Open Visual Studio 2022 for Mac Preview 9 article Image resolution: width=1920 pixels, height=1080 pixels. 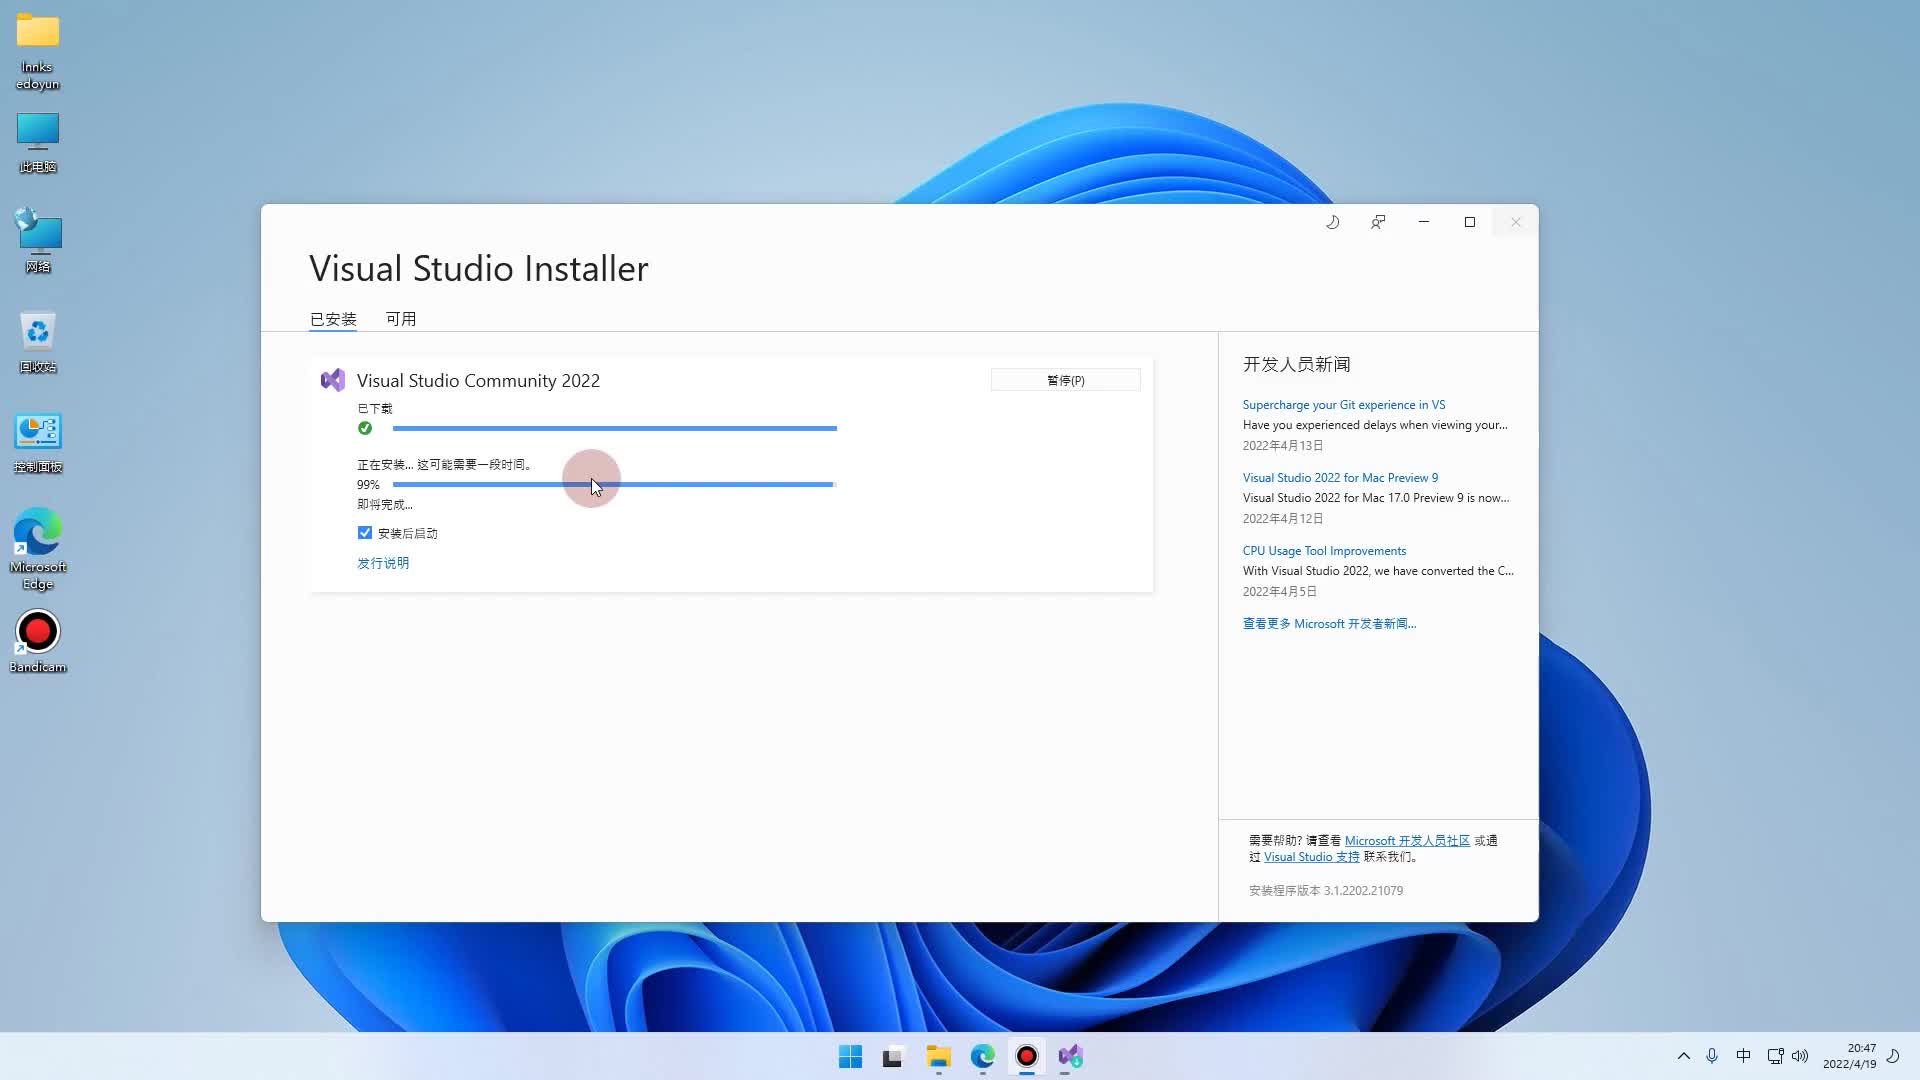[x=1341, y=478]
